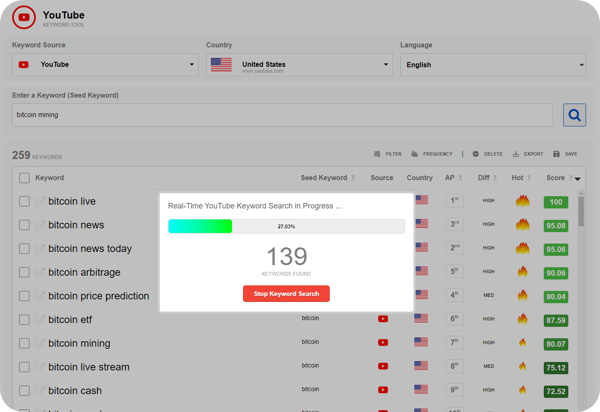The height and width of the screenshot is (412, 600).
Task: Click the AP column help question mark
Action: click(x=460, y=178)
